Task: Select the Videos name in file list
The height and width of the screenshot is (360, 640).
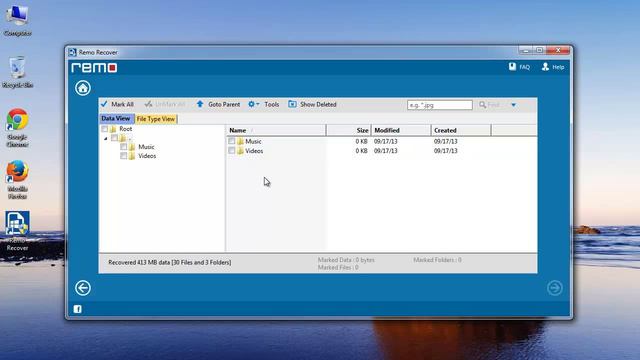Action: pos(254,151)
